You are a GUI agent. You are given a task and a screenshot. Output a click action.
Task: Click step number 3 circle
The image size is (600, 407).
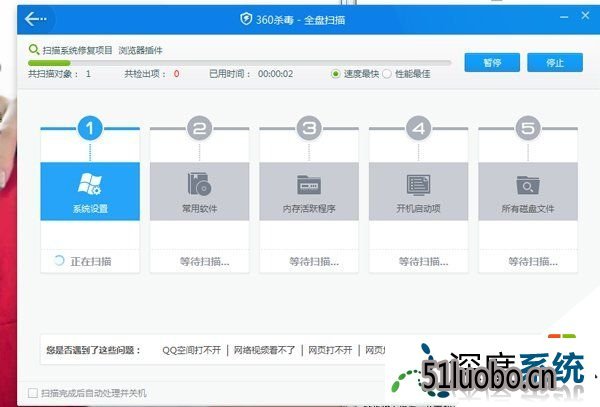pos(309,128)
